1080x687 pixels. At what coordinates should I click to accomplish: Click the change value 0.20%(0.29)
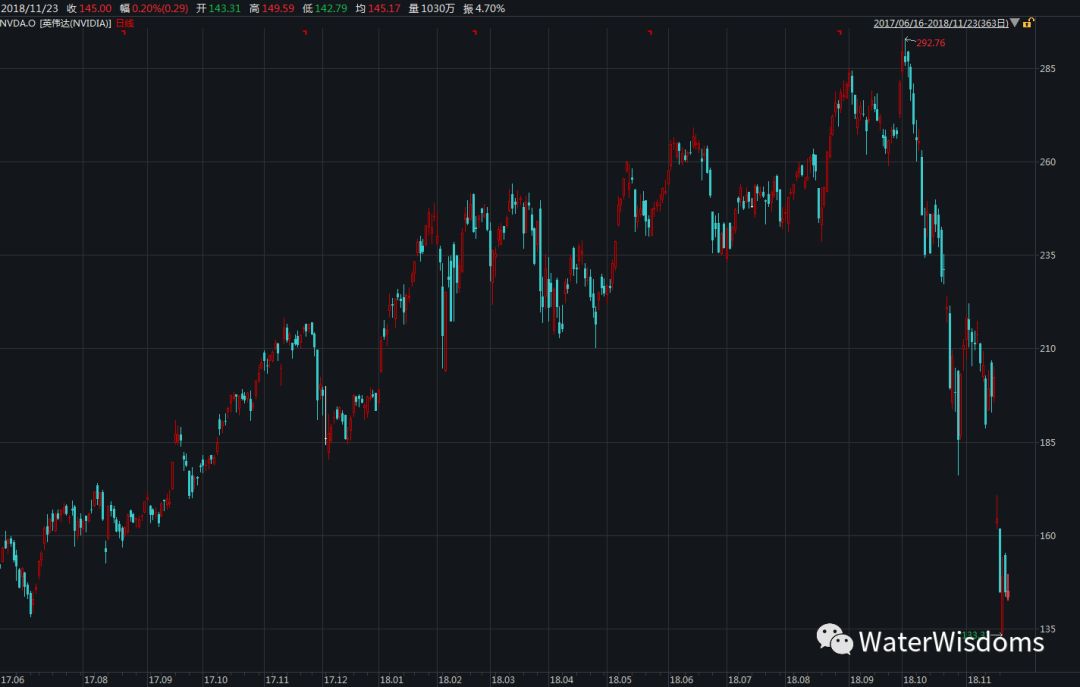160,8
